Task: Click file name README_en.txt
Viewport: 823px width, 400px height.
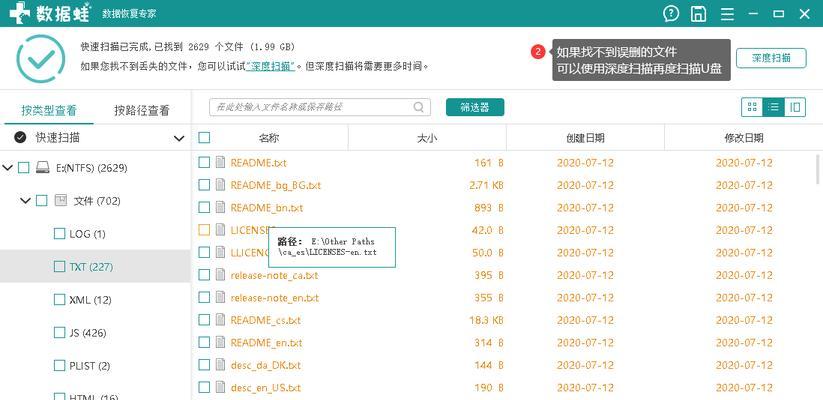Action: tap(266, 343)
